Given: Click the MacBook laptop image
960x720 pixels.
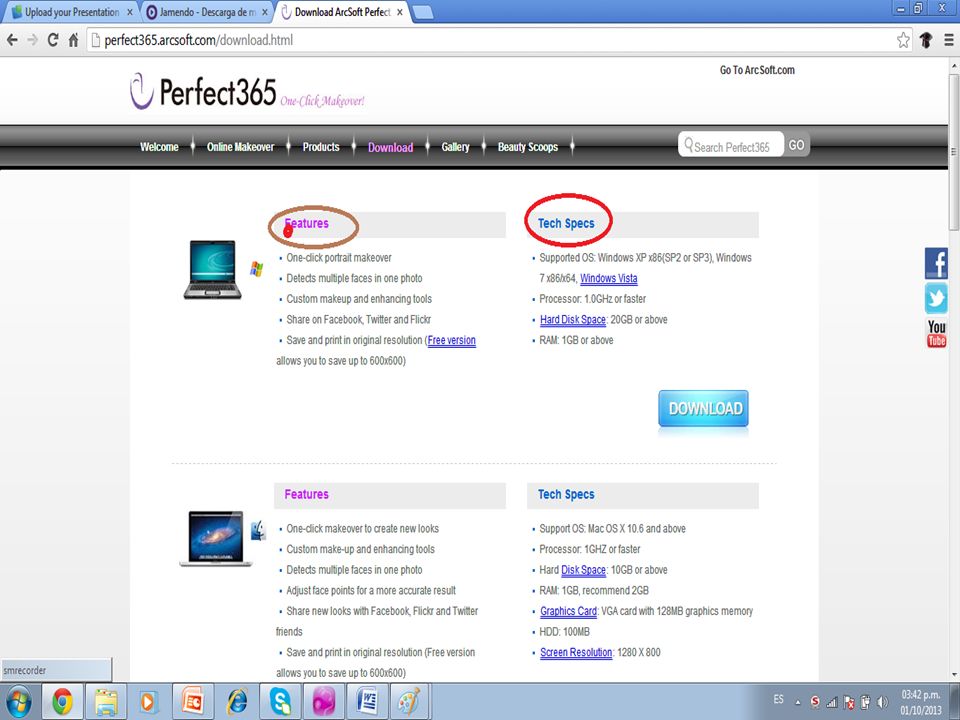Looking at the screenshot, I should tap(215, 539).
